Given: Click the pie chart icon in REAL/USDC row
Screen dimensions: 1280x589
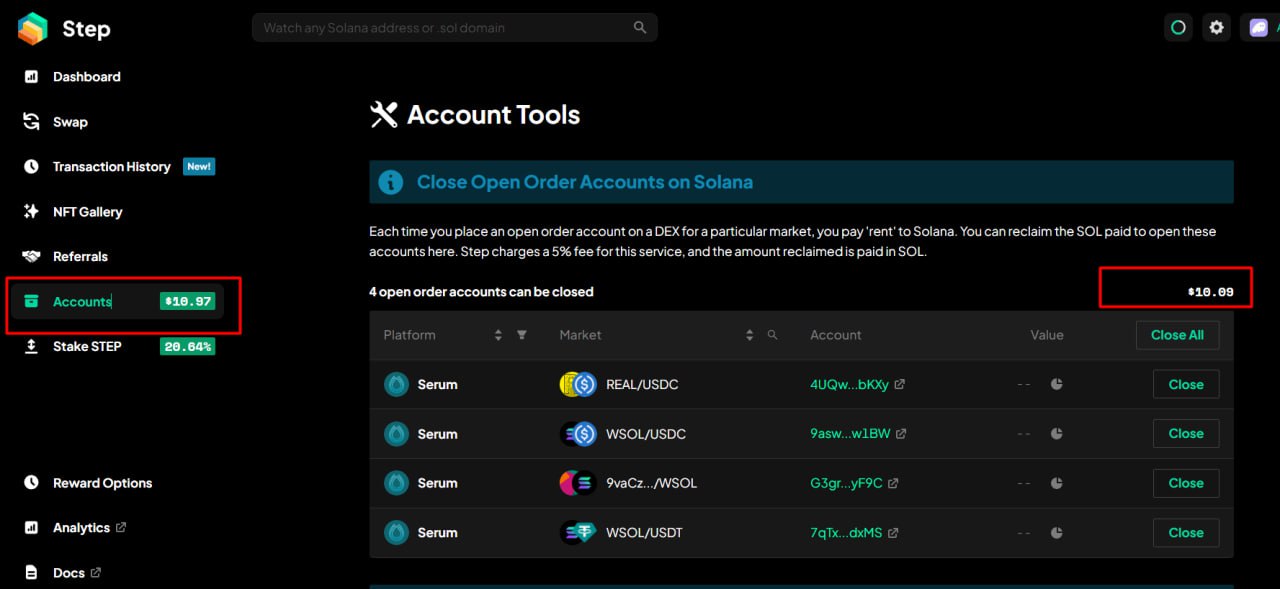Looking at the screenshot, I should pyautogui.click(x=1056, y=385).
